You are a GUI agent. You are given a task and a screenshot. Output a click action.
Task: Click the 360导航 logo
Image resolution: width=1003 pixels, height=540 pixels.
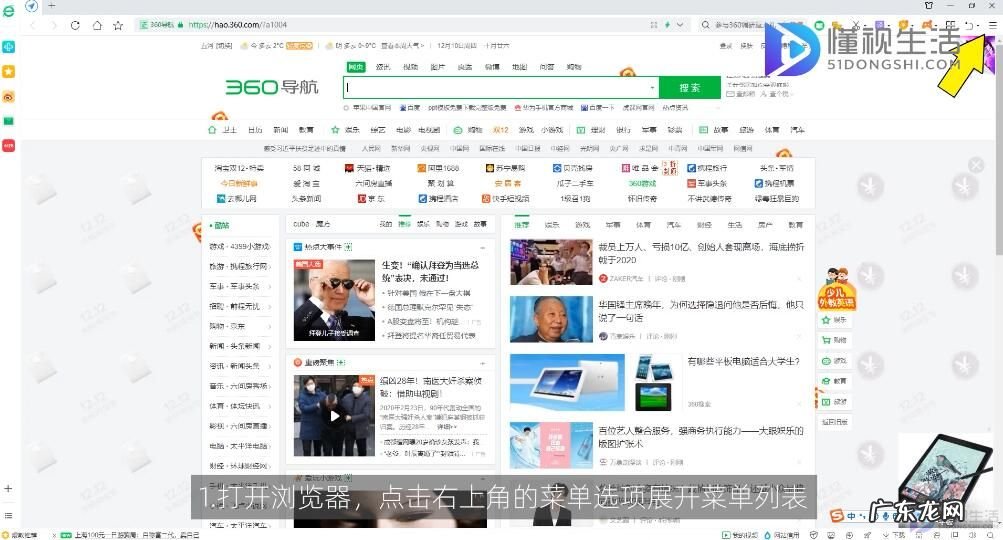tap(272, 87)
